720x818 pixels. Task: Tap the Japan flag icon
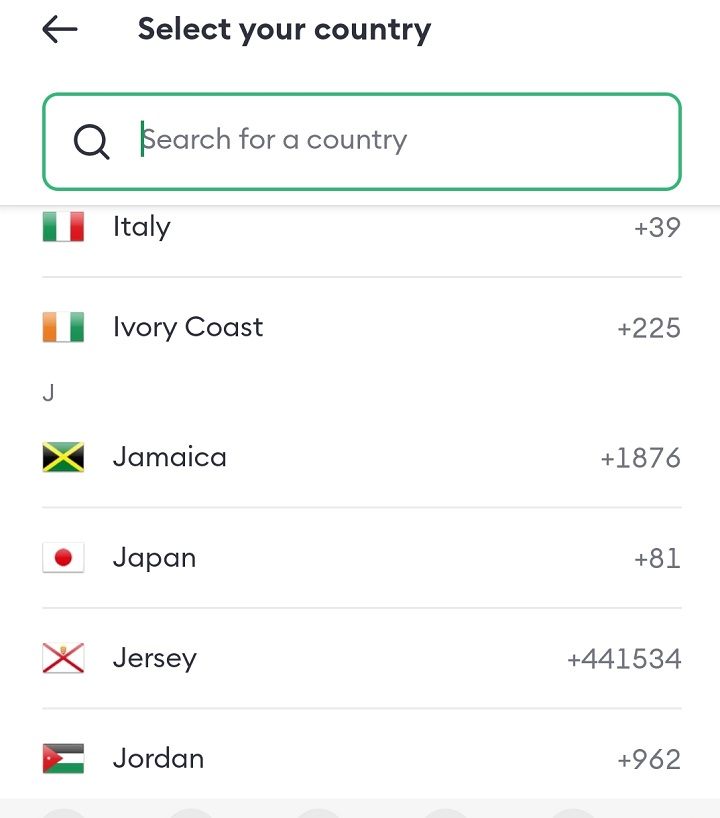click(63, 558)
